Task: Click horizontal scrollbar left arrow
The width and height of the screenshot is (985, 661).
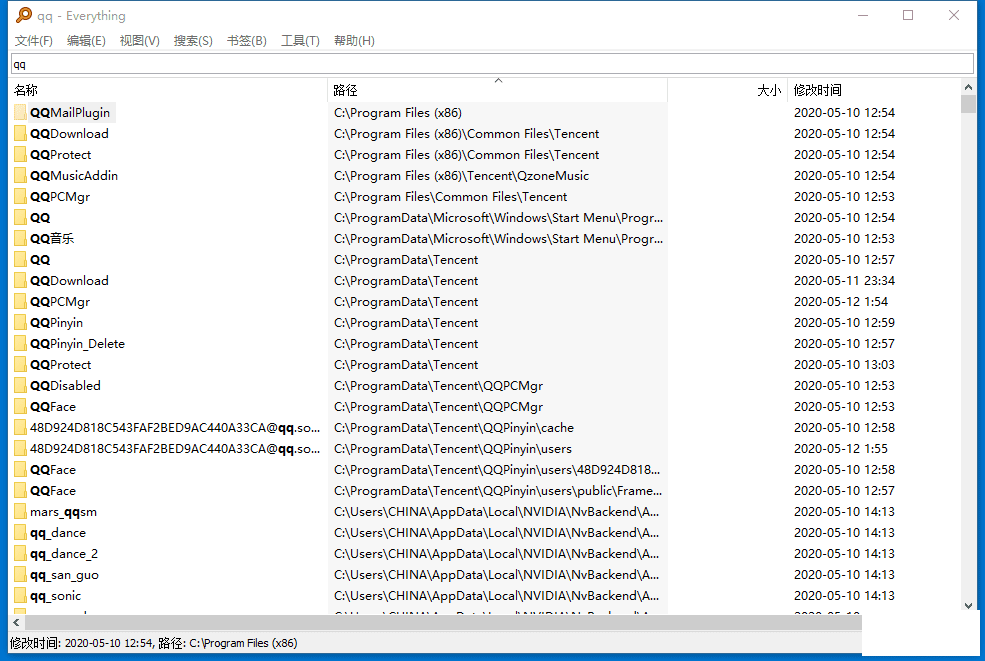Action: (16, 622)
